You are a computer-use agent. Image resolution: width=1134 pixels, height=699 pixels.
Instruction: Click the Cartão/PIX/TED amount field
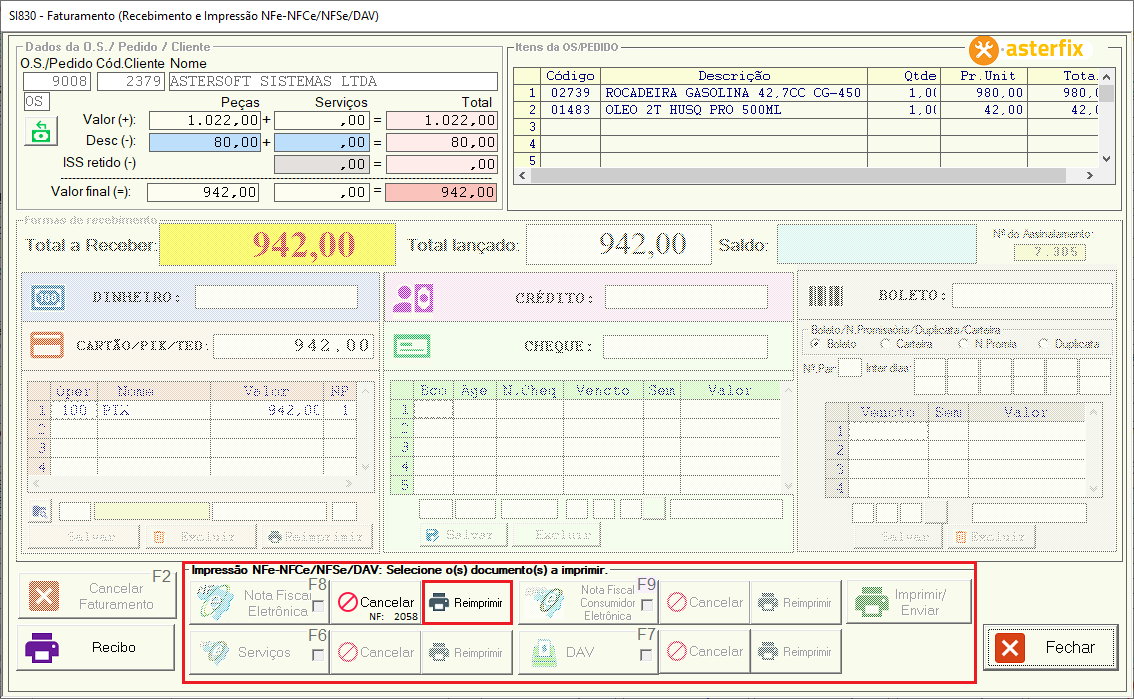point(293,346)
